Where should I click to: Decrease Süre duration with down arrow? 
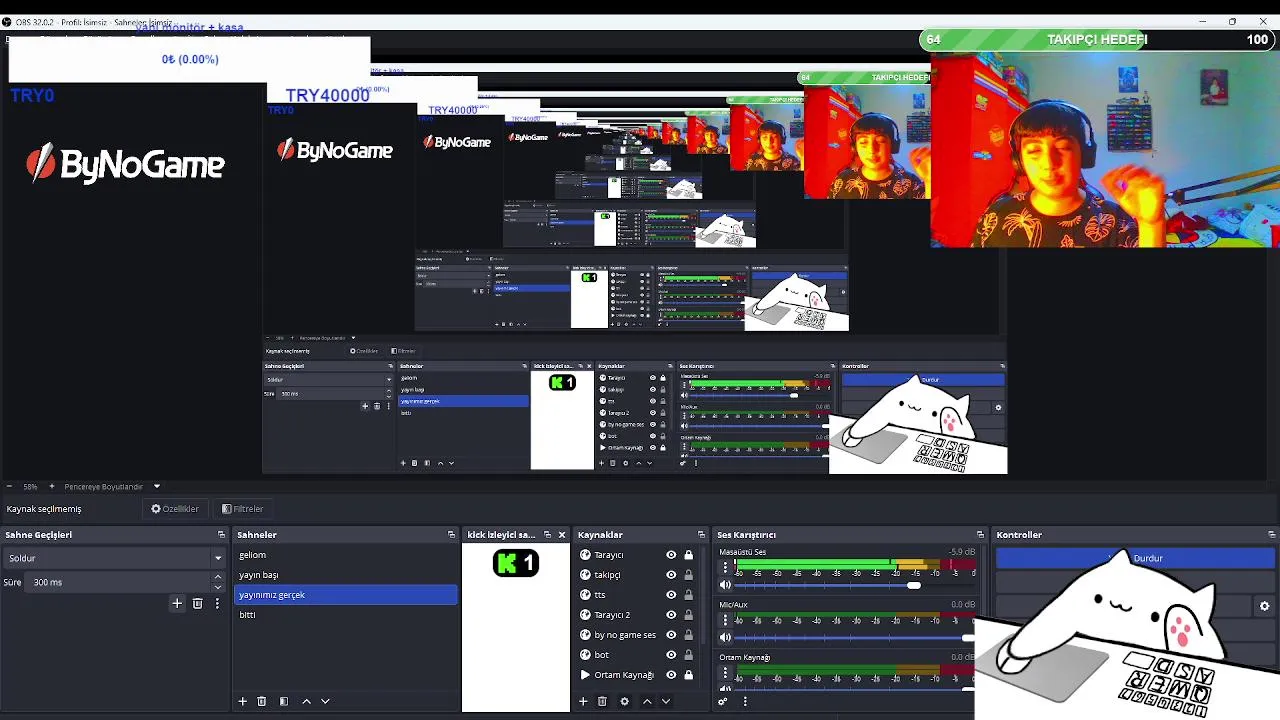[218, 587]
